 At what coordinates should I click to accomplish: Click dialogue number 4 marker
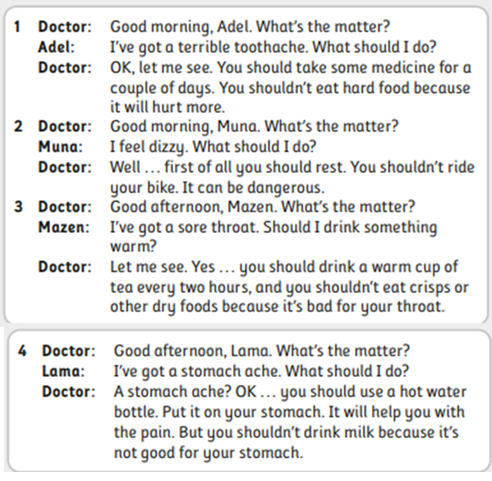click(x=22, y=351)
